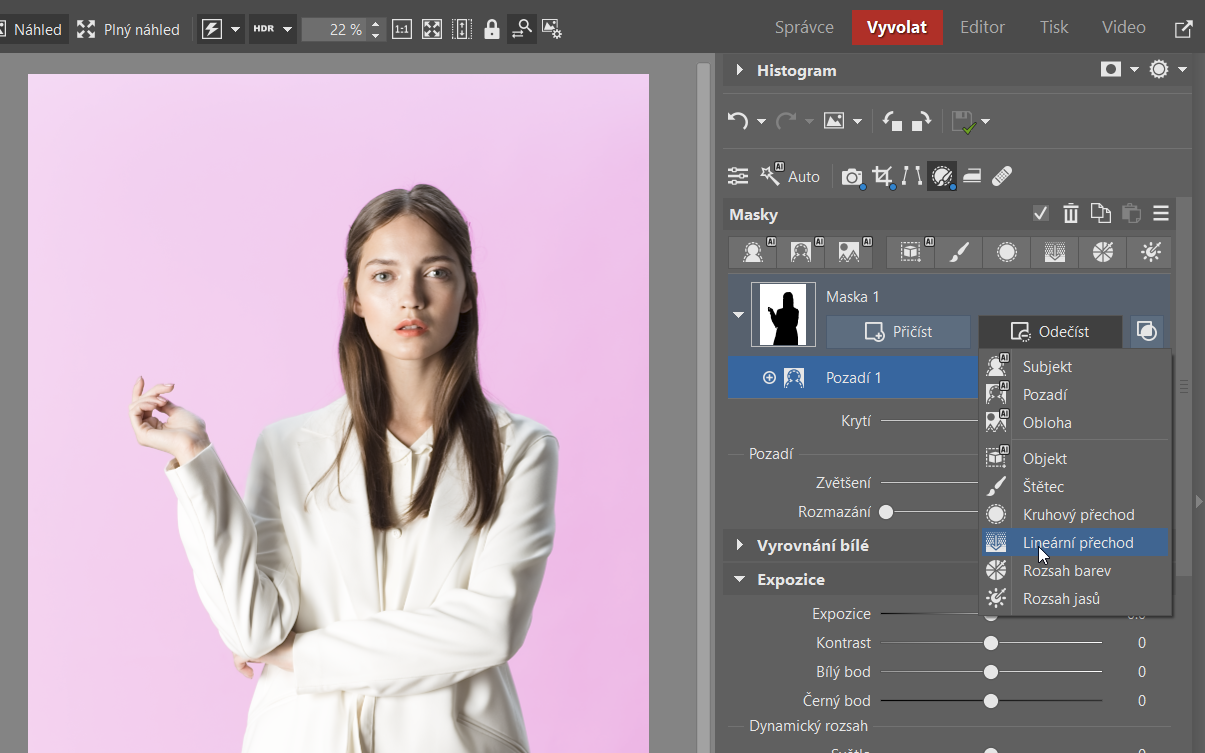Click the rotate right icon

pyautogui.click(x=922, y=121)
